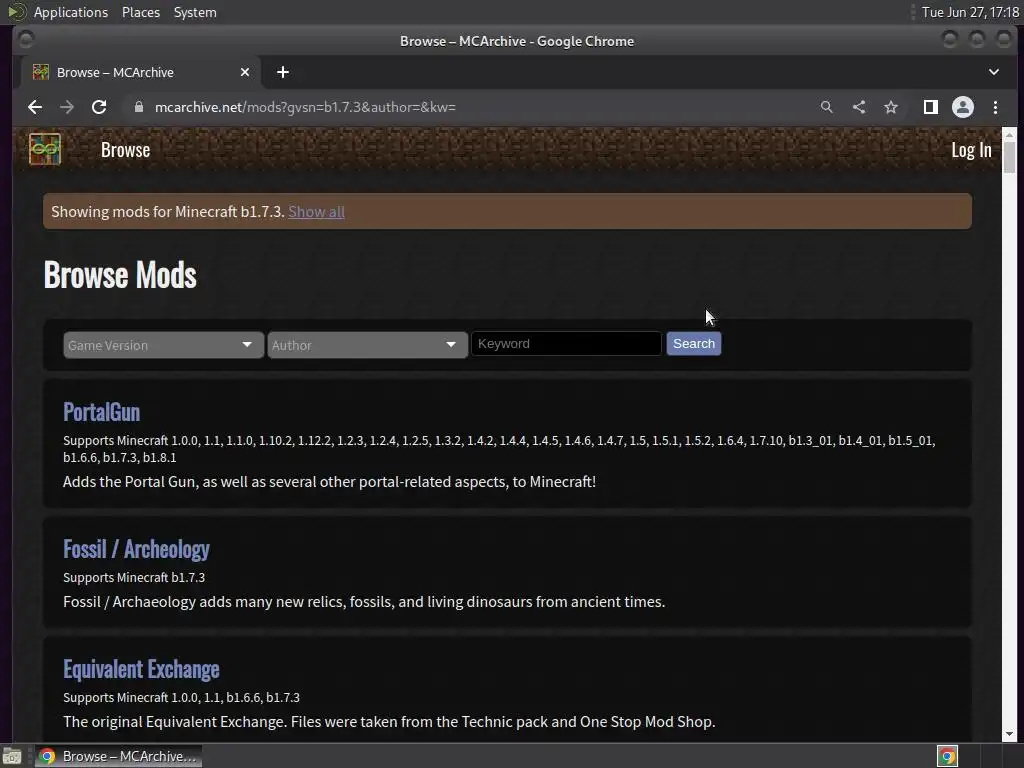Open Chrome side panel icon
This screenshot has height=768, width=1024.
click(931, 107)
